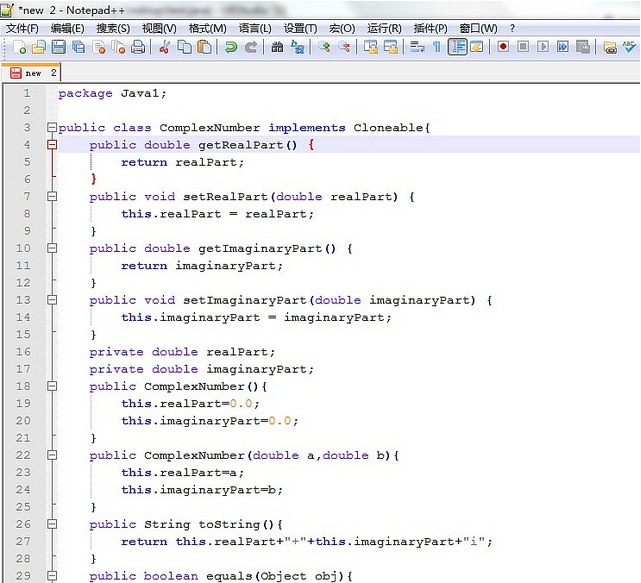The height and width of the screenshot is (583, 641).
Task: Collapse the ComplexNumber class fold on line 3
Action: 52,128
